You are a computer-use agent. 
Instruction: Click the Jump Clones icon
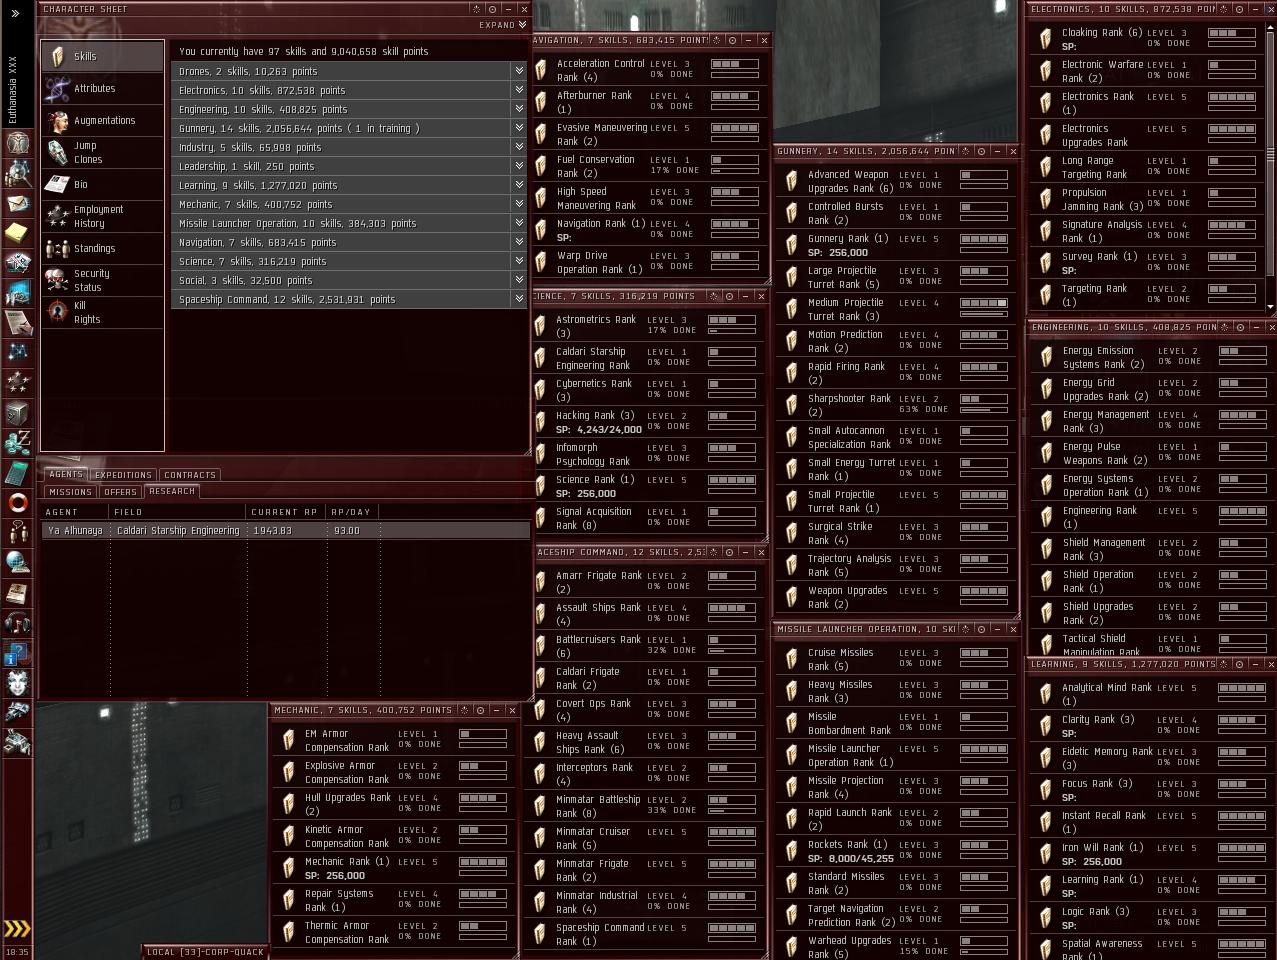[58, 152]
